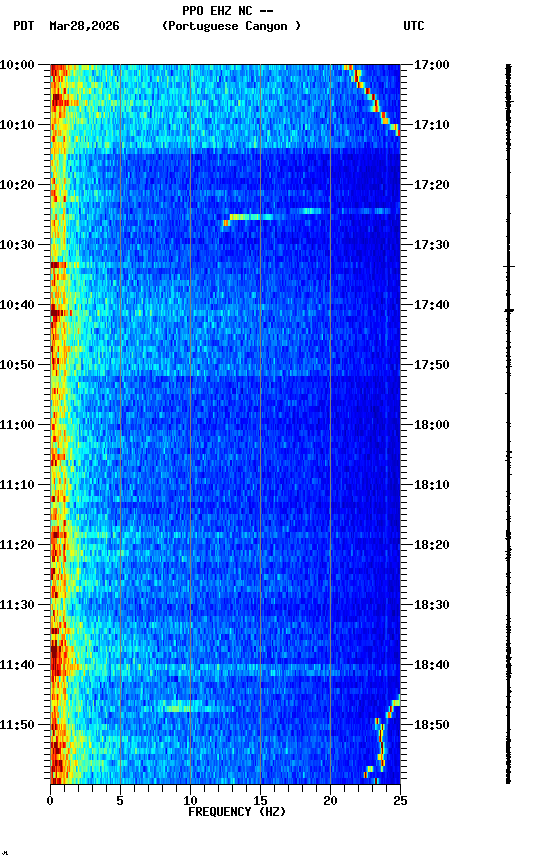The image size is (552, 864).
Task: Select the Portuguese Canyon label
Action: pyautogui.click(x=231, y=26)
